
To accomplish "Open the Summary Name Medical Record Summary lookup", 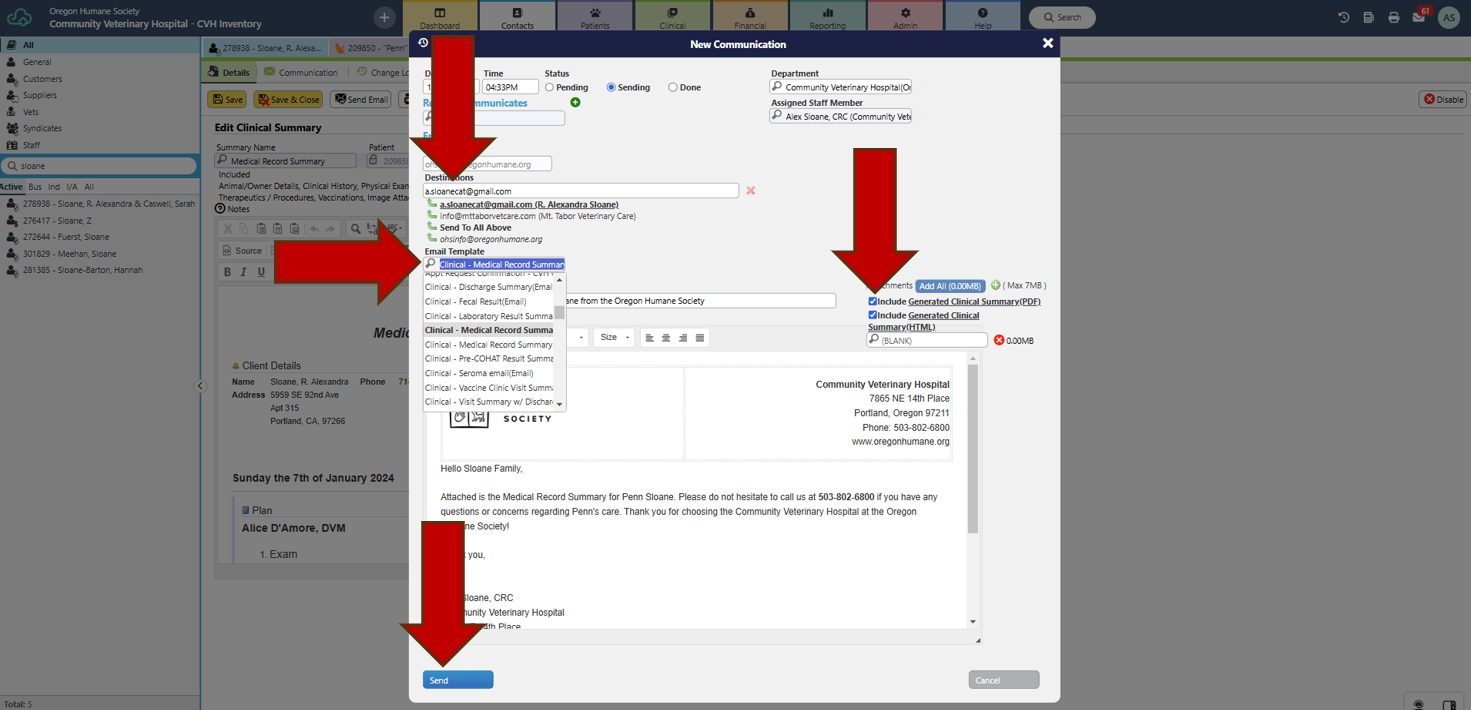I will [x=286, y=160].
